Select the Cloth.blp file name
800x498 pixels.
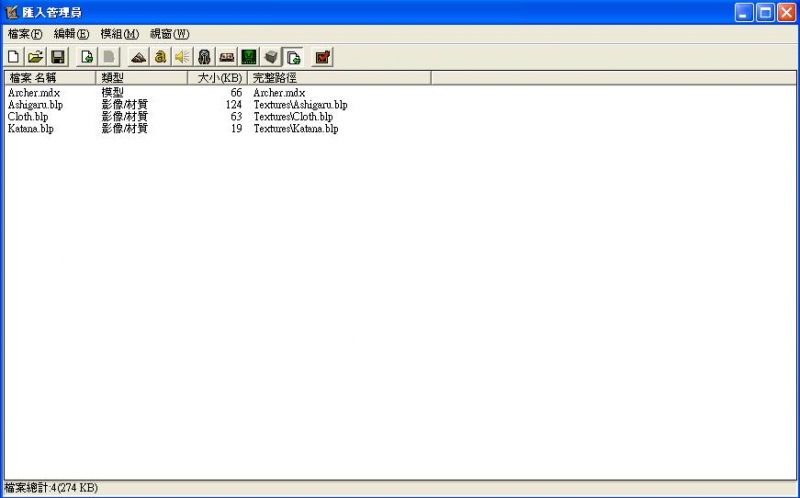click(x=28, y=117)
